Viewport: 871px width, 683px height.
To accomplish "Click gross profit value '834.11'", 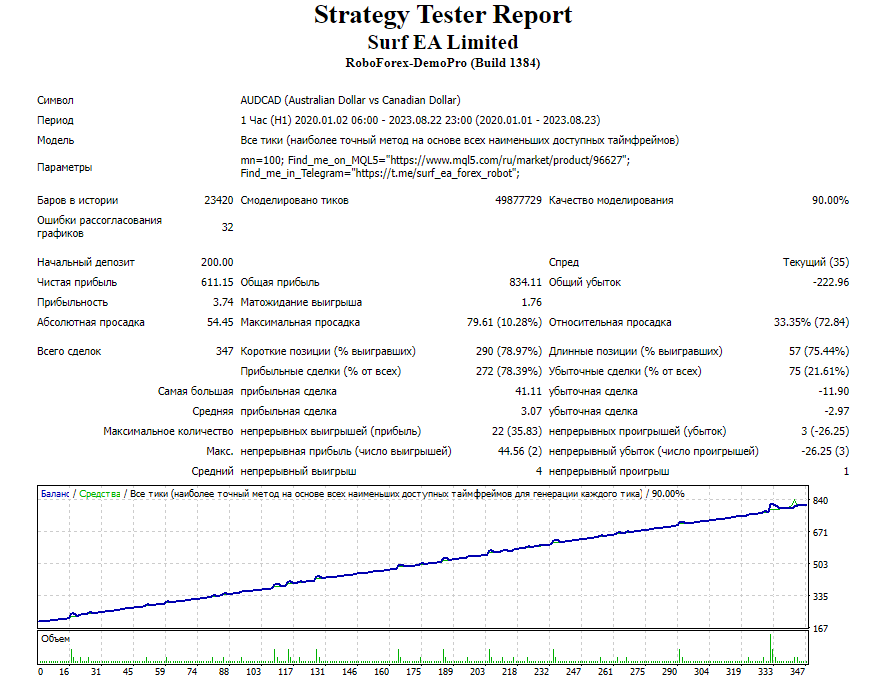I will coord(525,283).
